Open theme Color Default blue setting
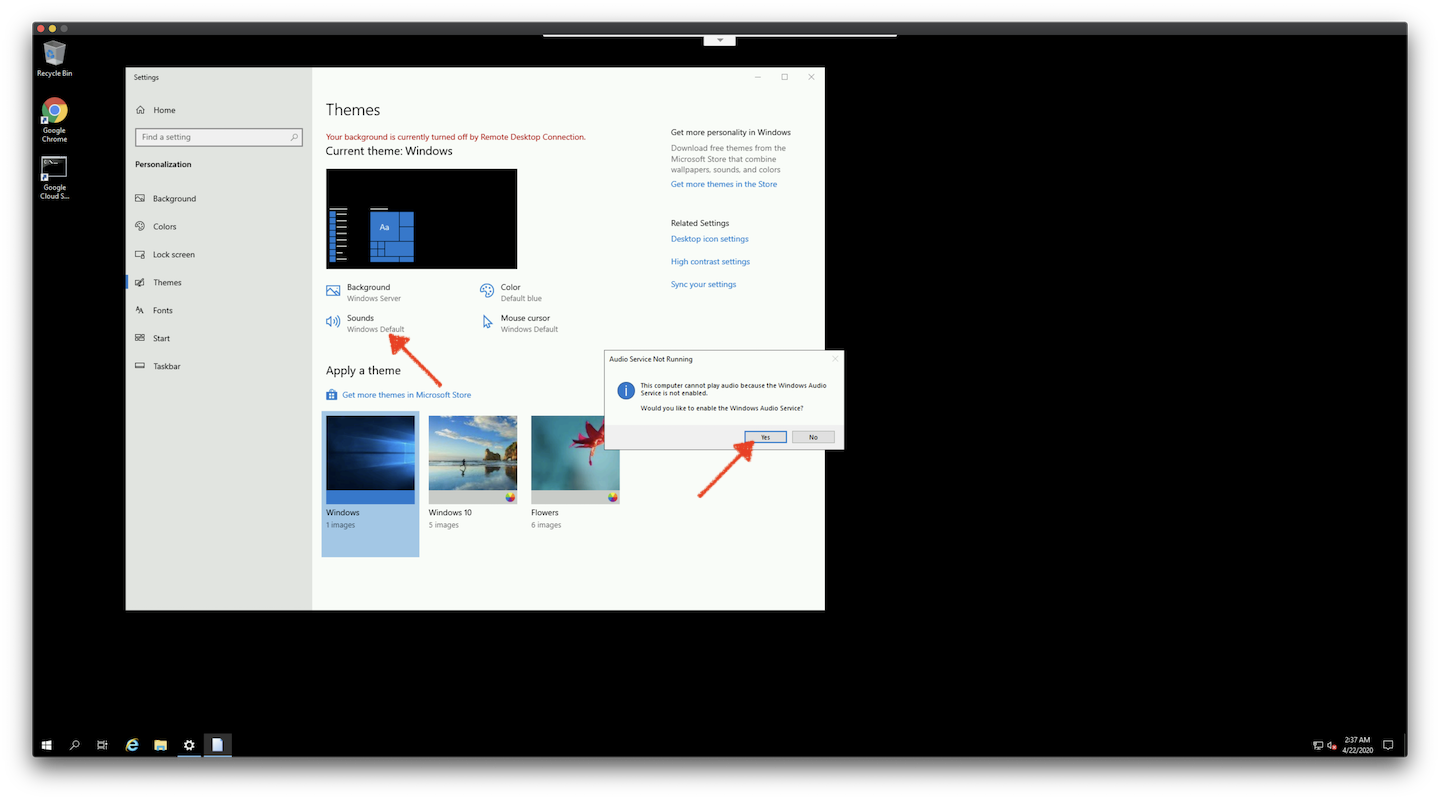This screenshot has width=1440, height=800. (511, 292)
